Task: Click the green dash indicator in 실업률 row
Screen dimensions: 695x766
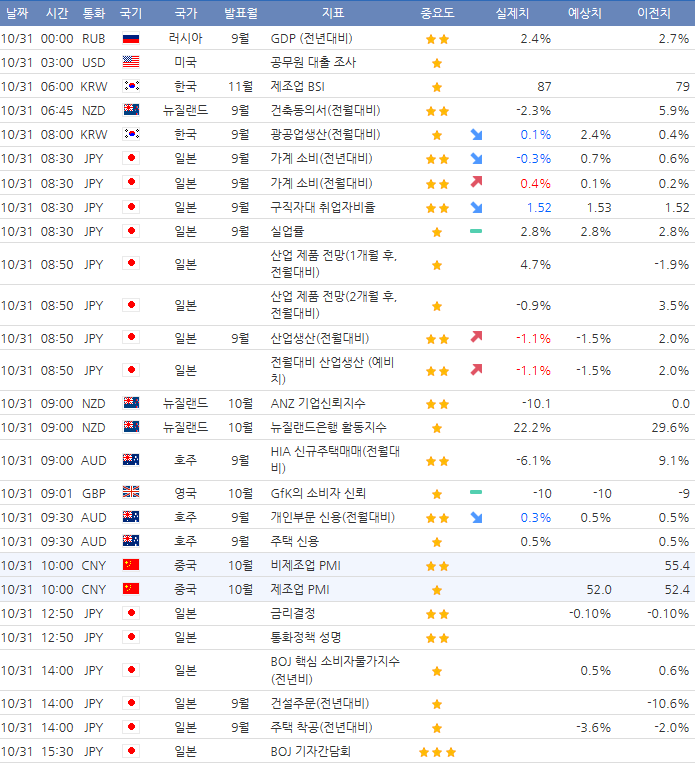Action: pos(476,231)
